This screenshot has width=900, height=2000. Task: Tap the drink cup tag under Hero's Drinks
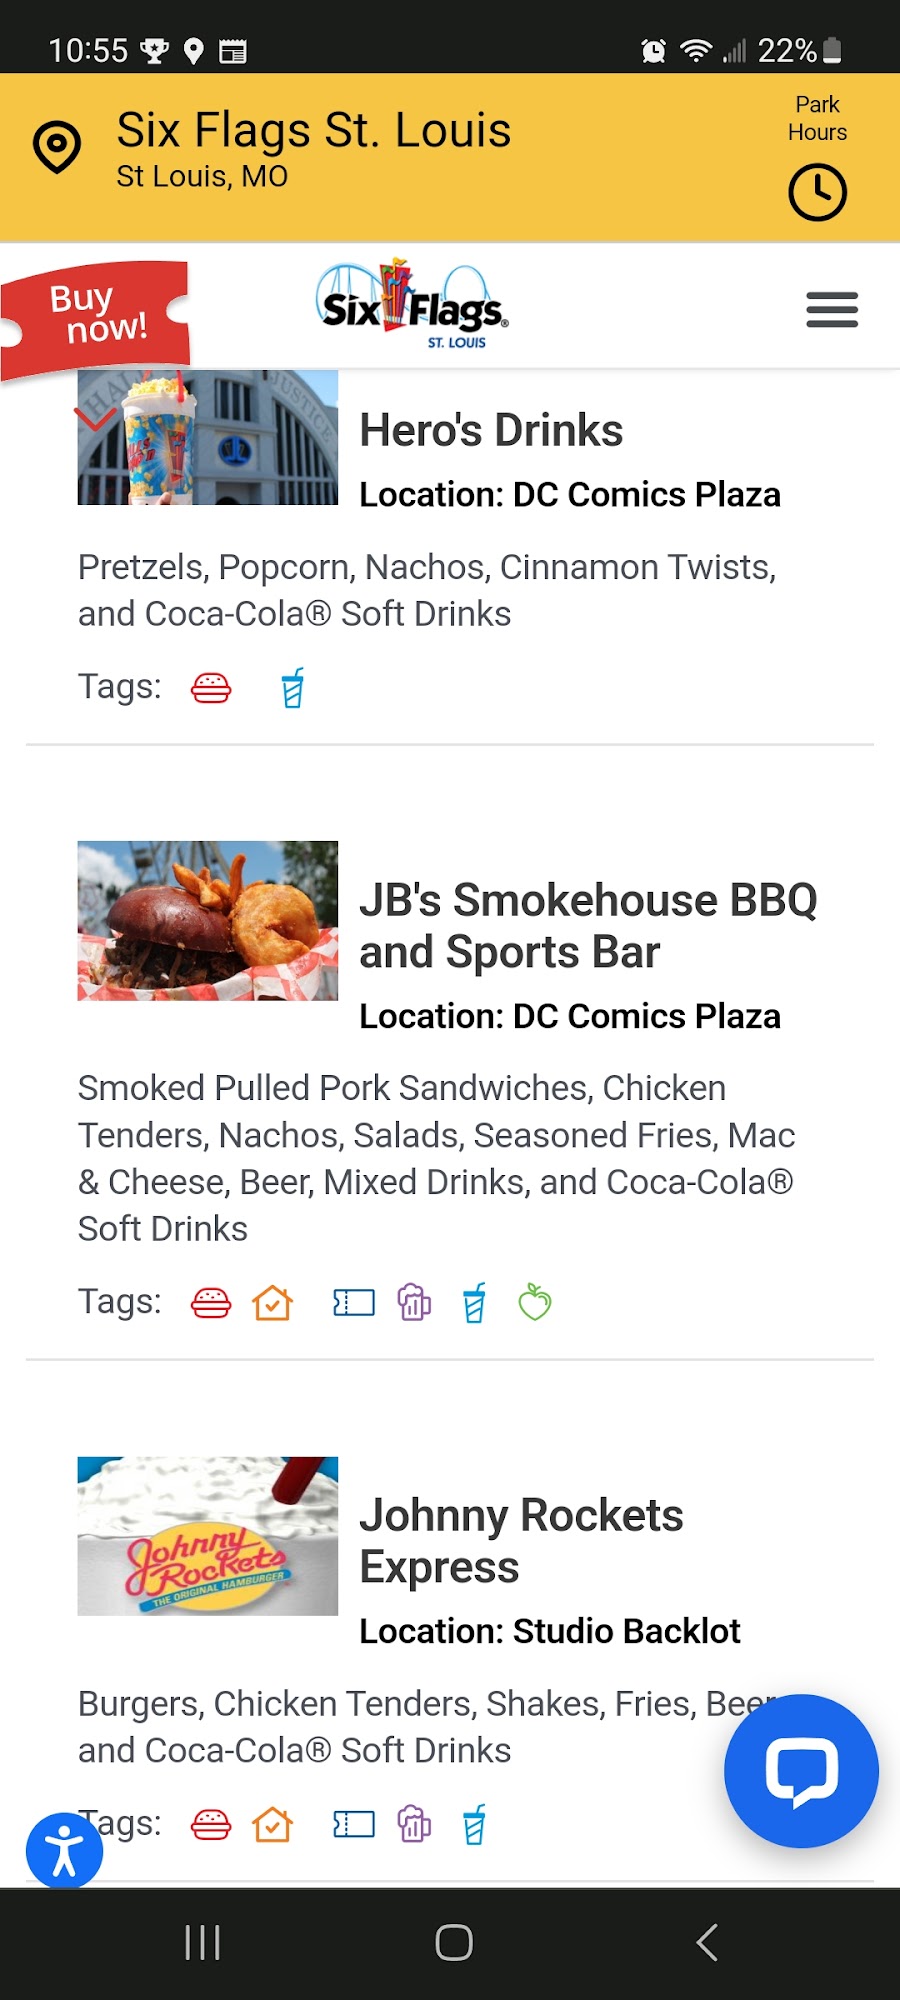click(x=292, y=688)
